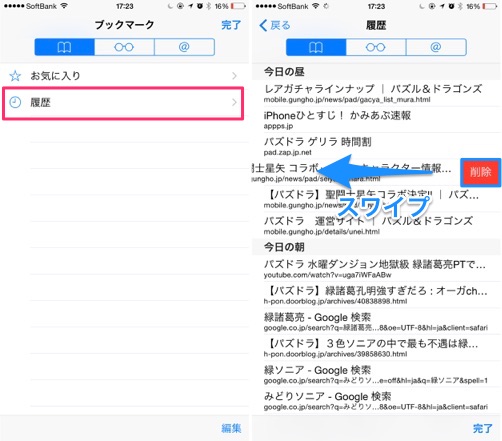This screenshot has width=502, height=441.
Task: Open 緑ソニア - Google 検索 entry
Action: tap(377, 374)
